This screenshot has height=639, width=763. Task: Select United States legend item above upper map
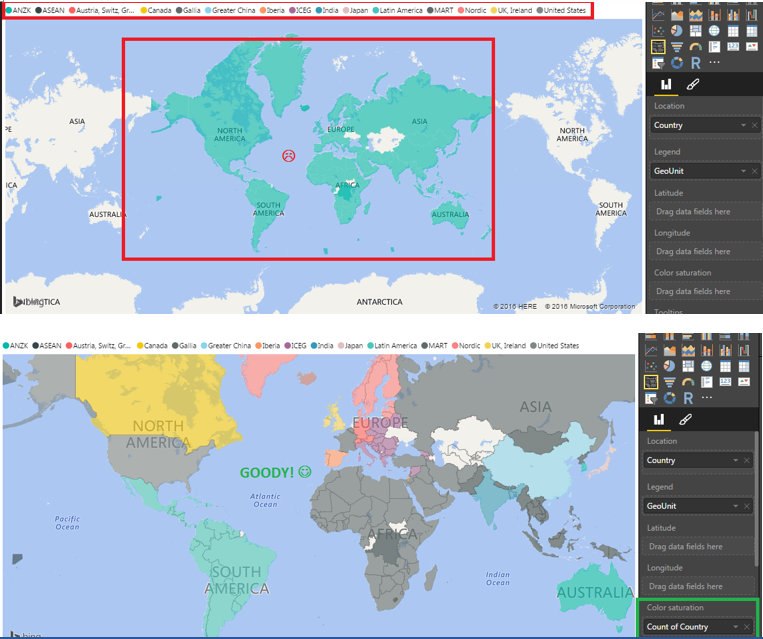[561, 10]
